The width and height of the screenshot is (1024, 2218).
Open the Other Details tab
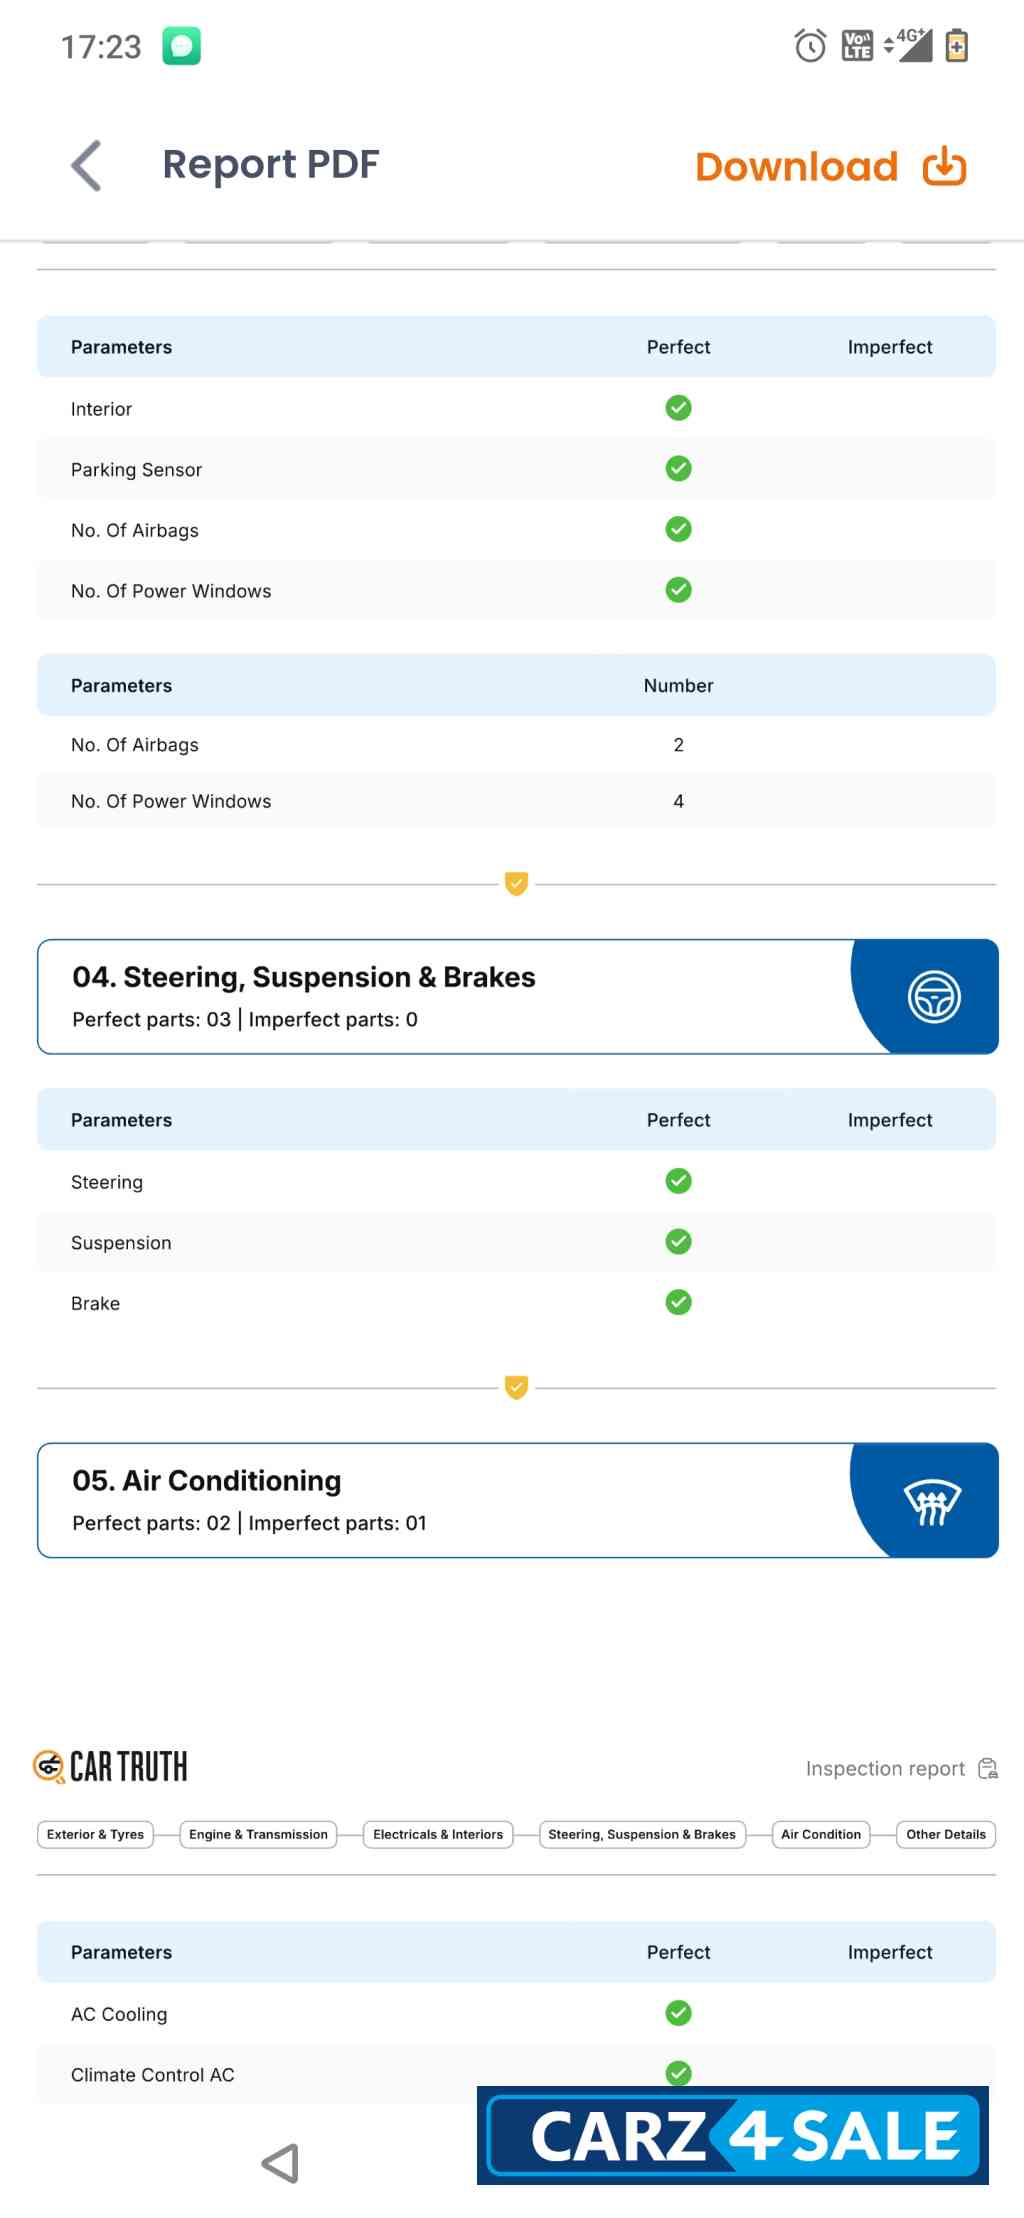pos(945,1834)
